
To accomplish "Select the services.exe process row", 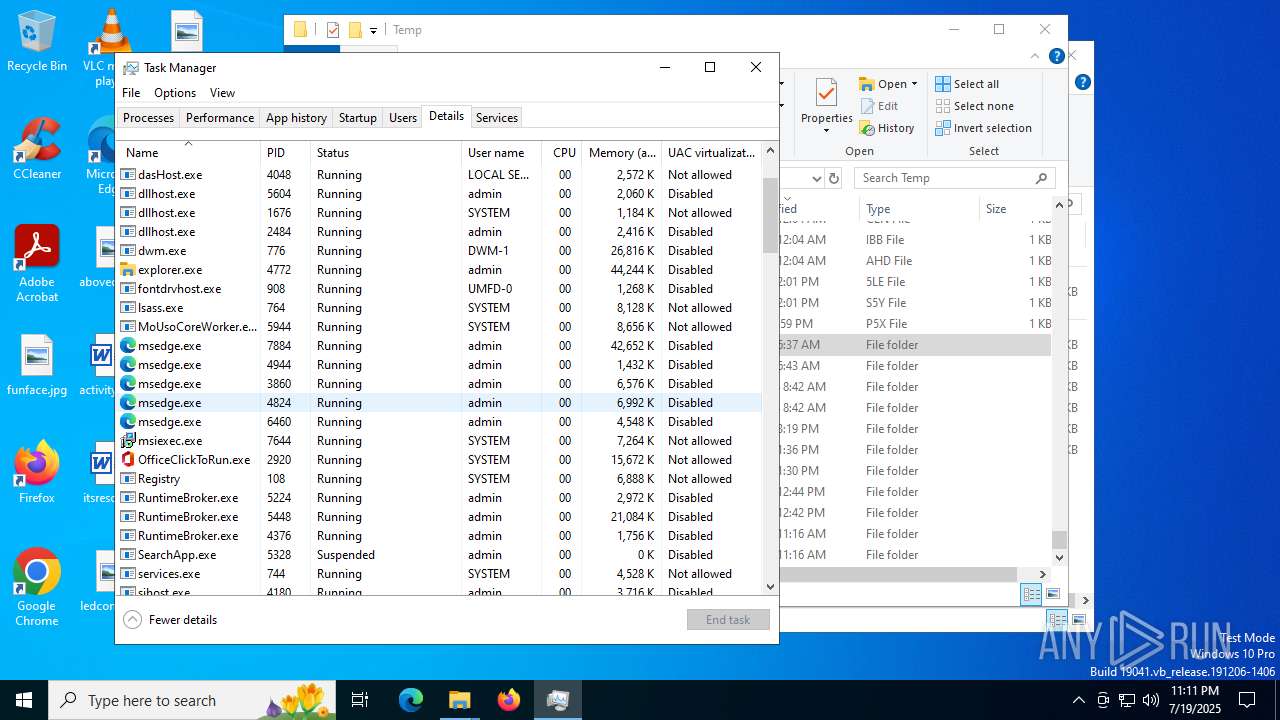I will coord(439,574).
